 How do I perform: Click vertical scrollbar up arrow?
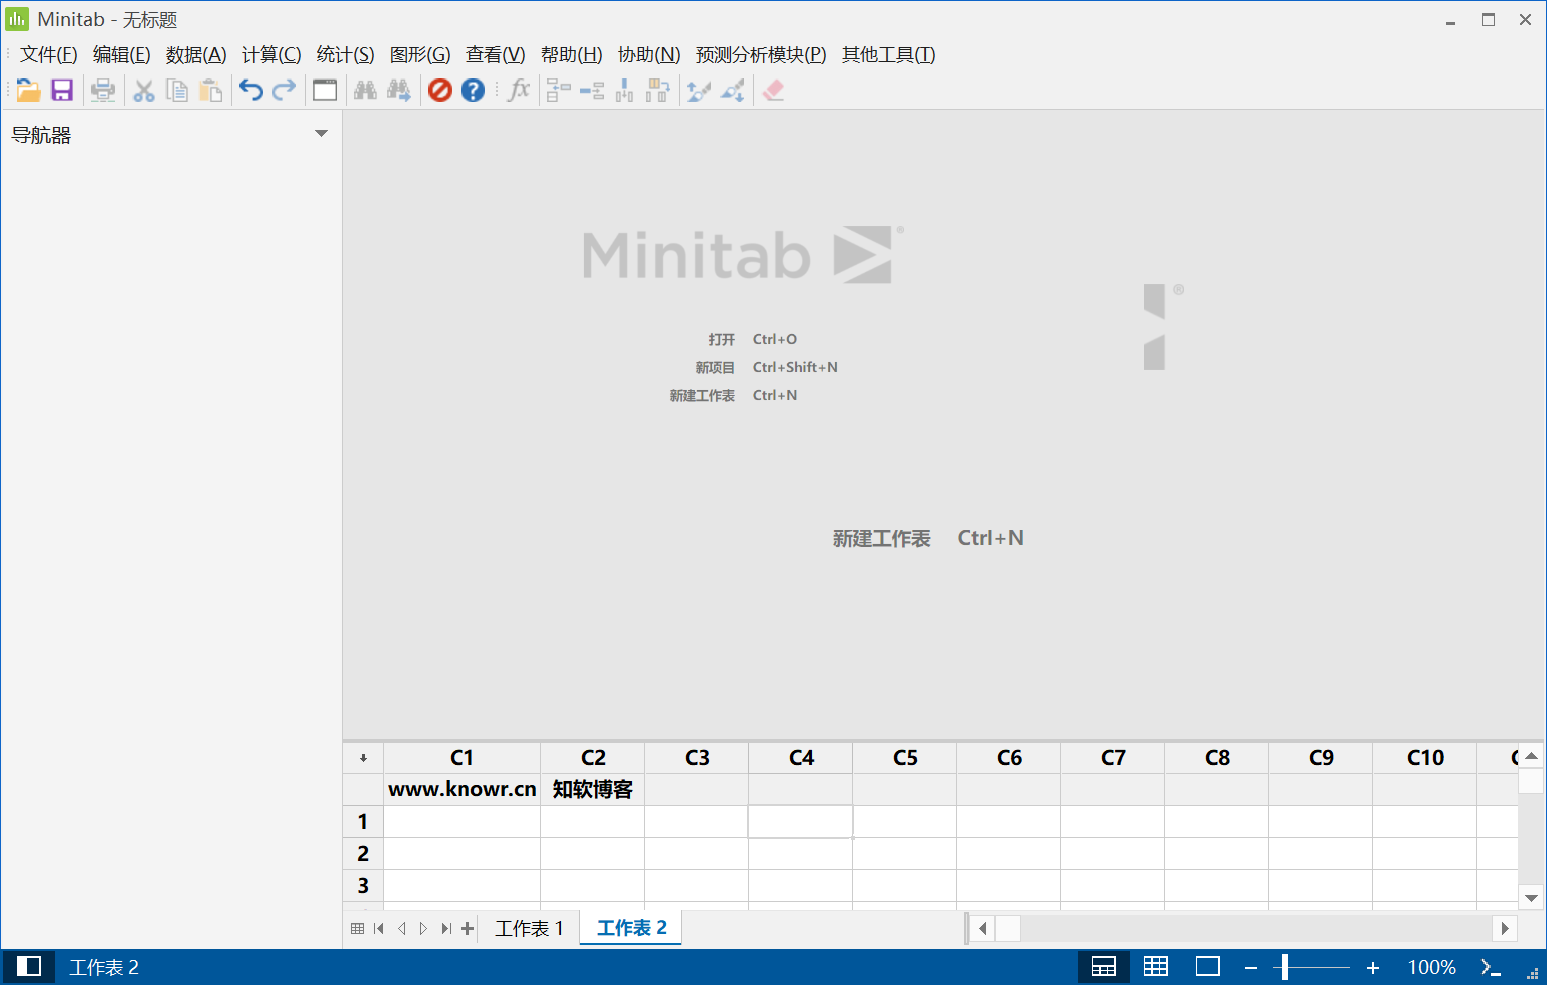(x=1531, y=756)
